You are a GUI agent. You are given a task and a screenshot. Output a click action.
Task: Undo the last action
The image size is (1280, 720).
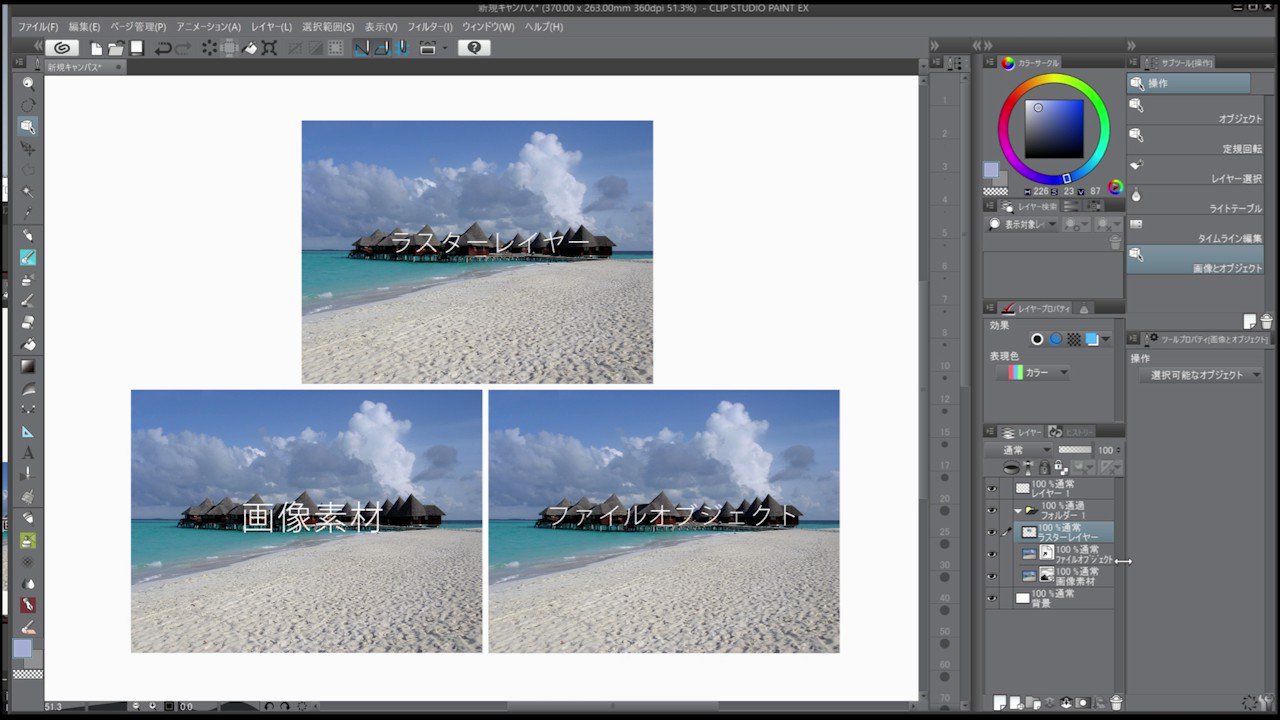coord(163,47)
